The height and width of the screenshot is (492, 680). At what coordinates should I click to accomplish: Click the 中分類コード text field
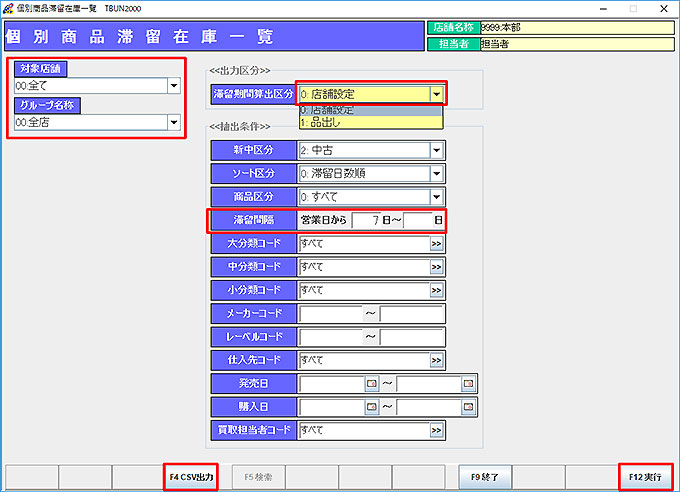coord(364,267)
